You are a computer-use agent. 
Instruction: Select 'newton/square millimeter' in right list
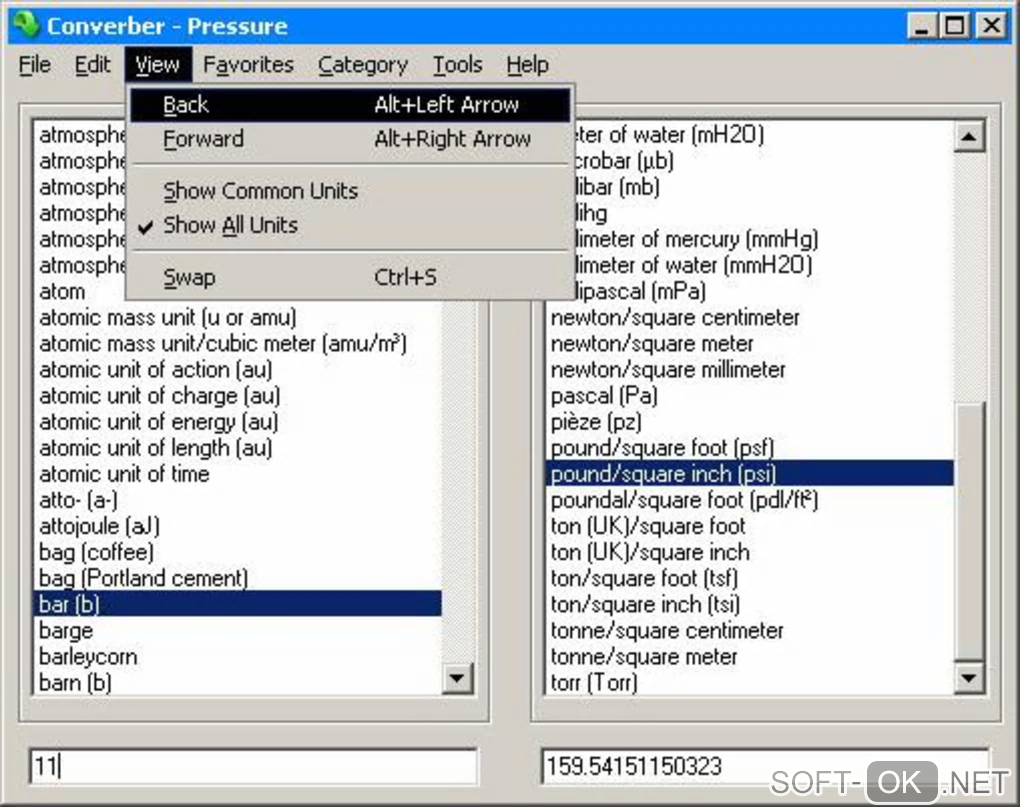pos(750,369)
